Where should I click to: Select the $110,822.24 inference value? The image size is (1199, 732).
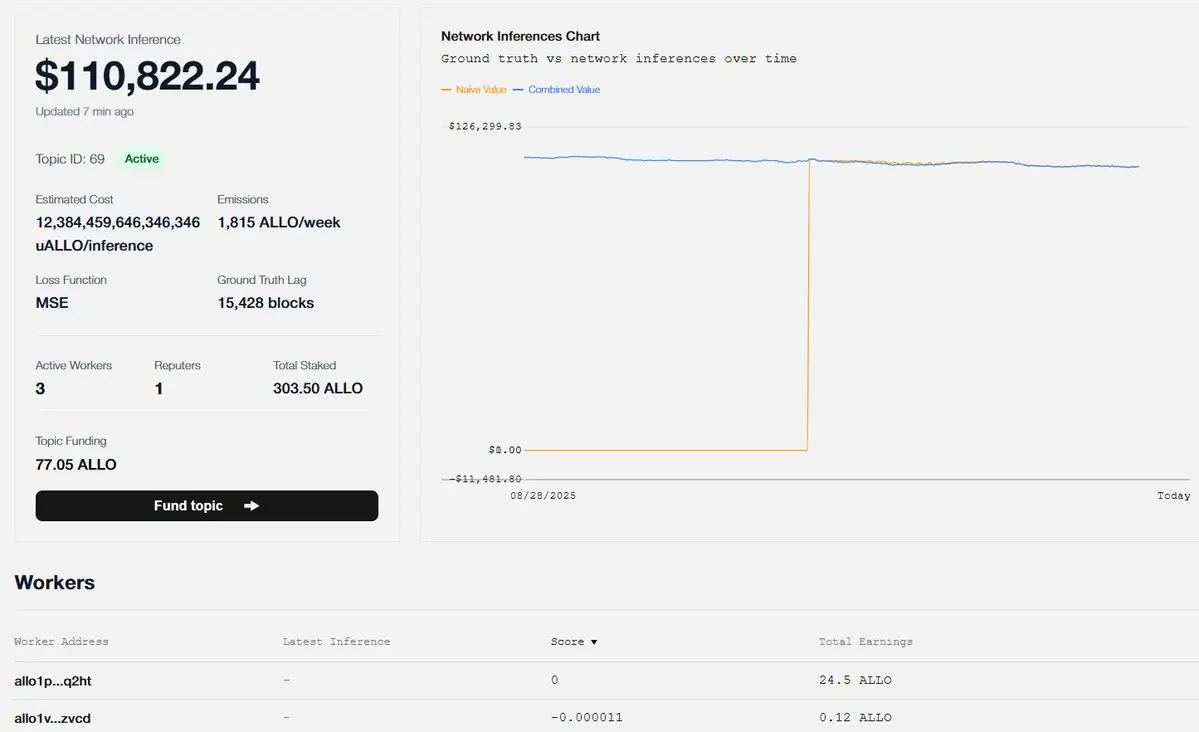click(x=148, y=76)
